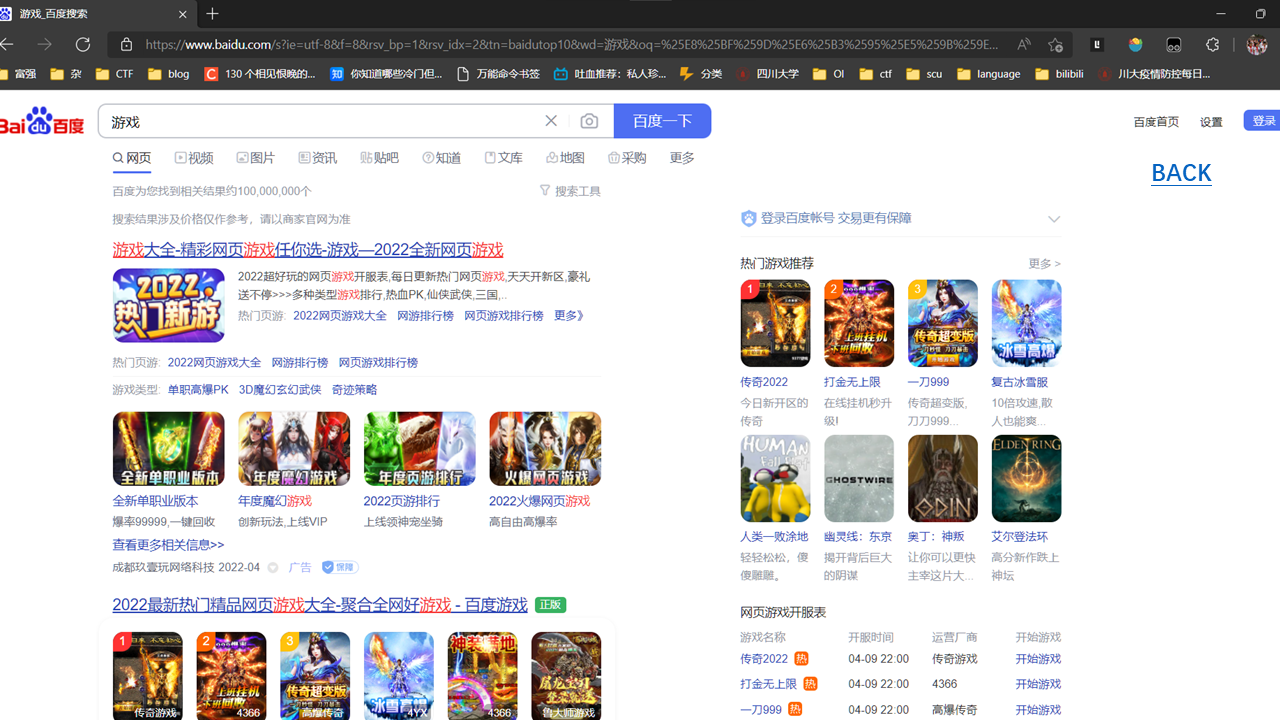Add page to favorites star icon
1280x720 pixels.
click(x=1055, y=44)
